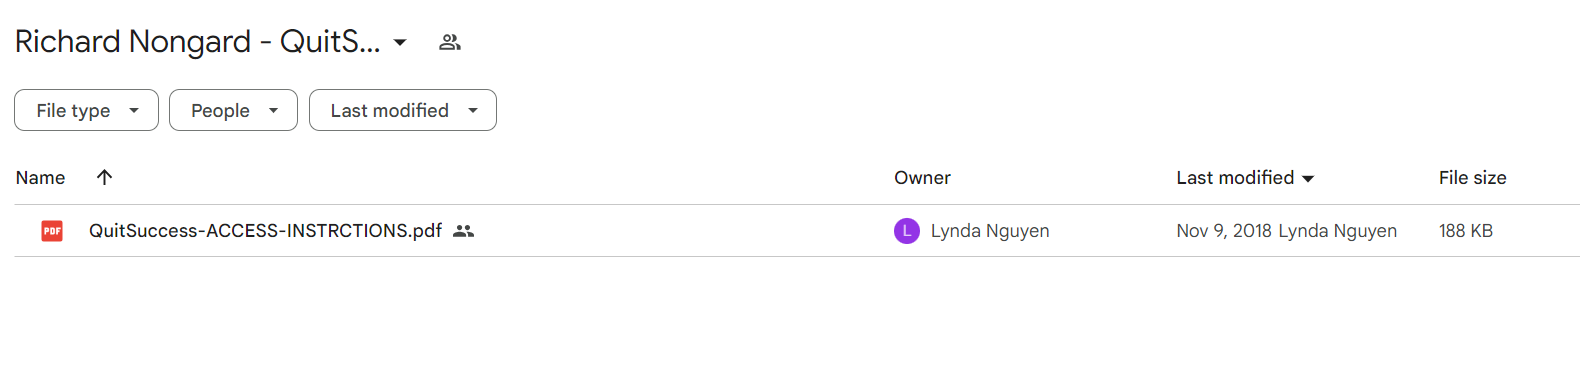Click the 188 KB file size

pos(1466,231)
